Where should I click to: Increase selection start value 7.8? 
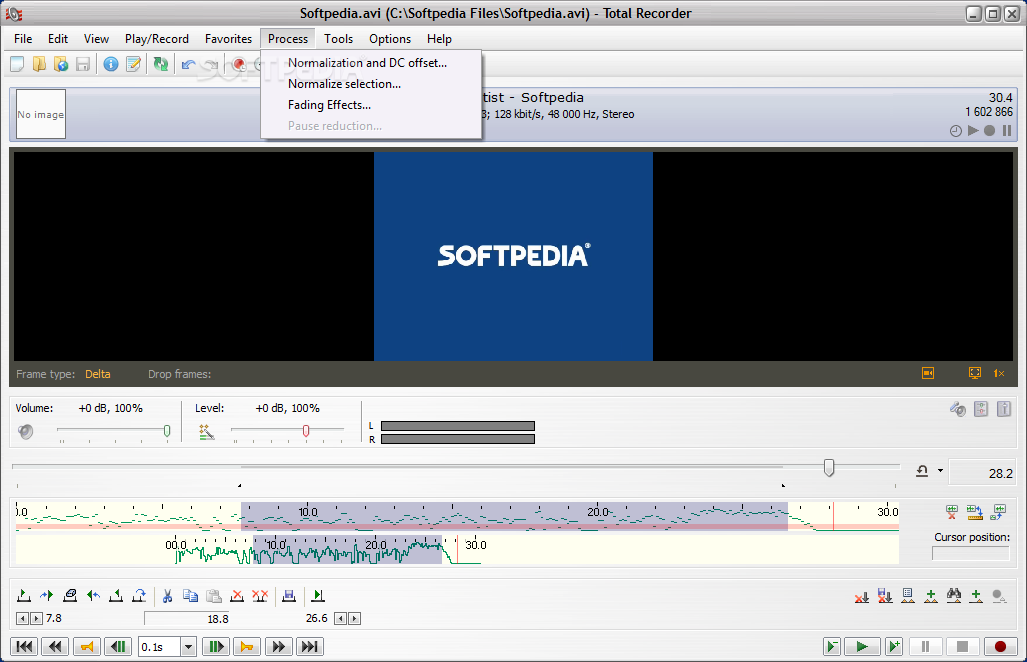pos(37,618)
